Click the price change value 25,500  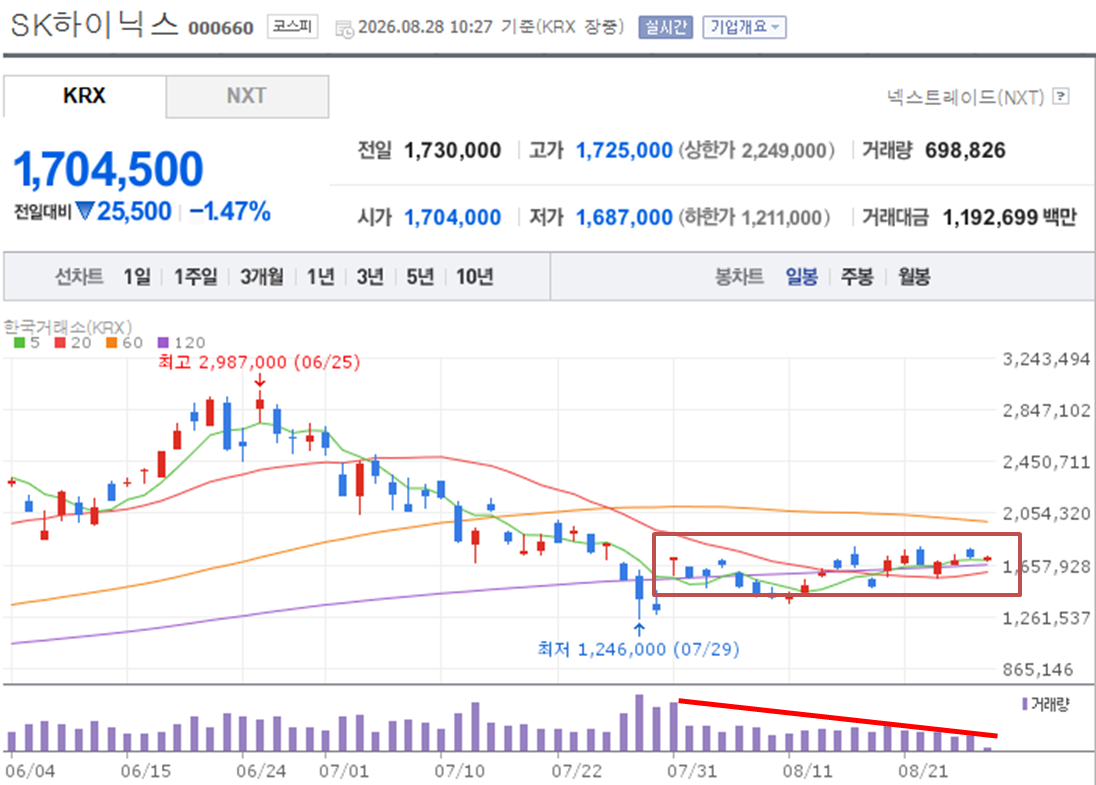(134, 211)
